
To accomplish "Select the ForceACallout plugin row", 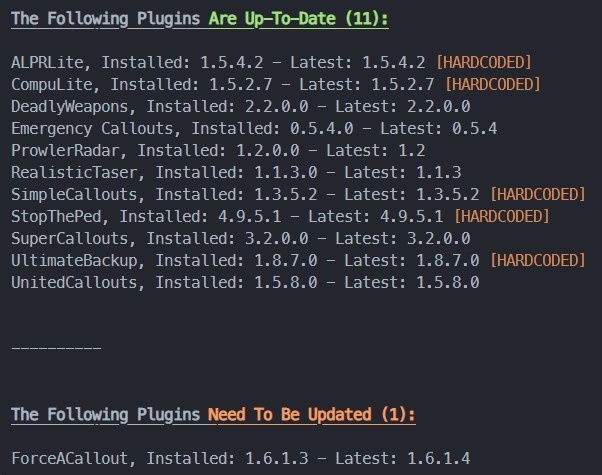I will coord(241,458).
